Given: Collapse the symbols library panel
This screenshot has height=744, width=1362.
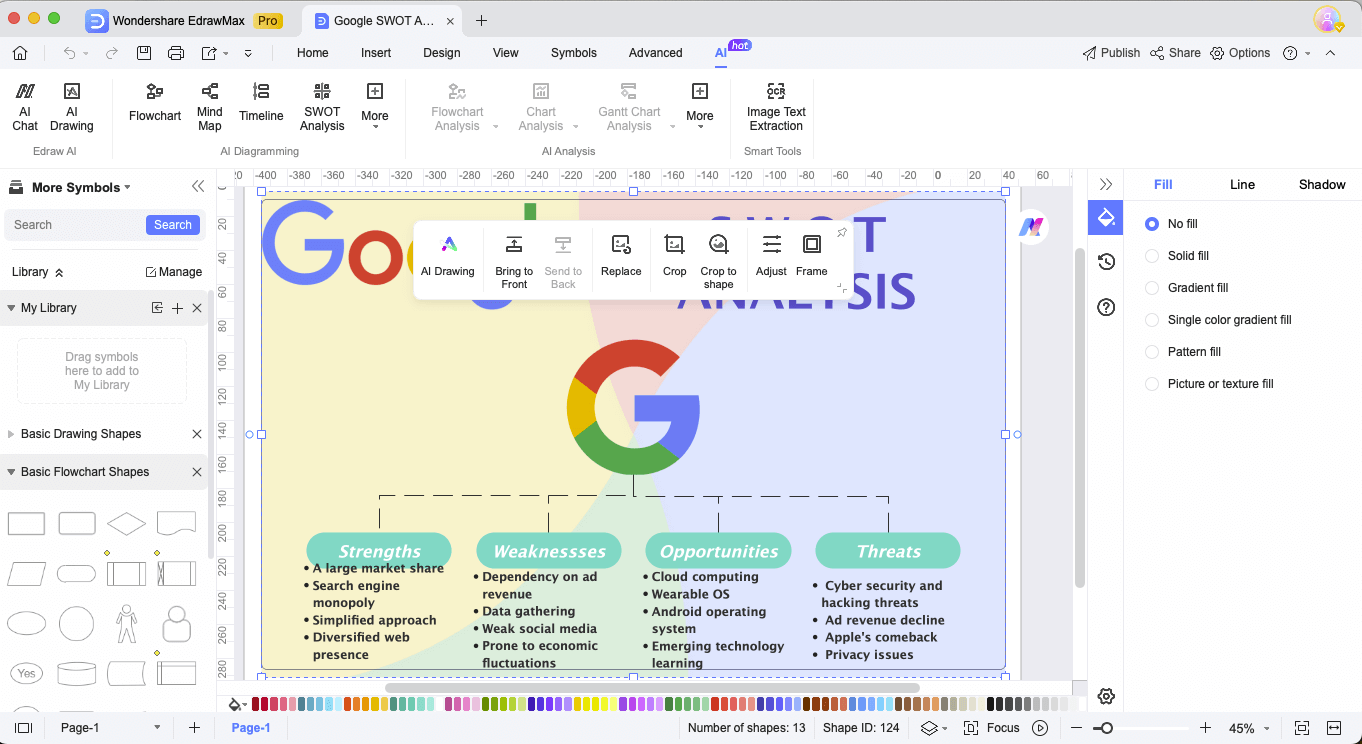Looking at the screenshot, I should point(198,187).
